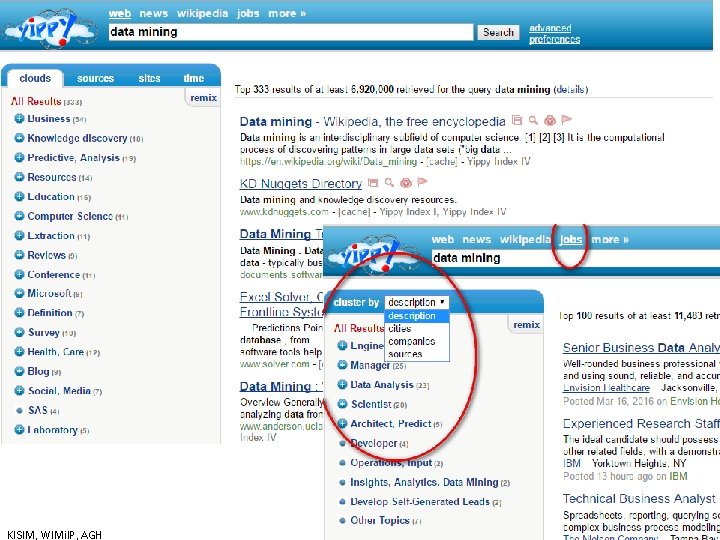Open preview icon next to KD Nuggets Directory
This screenshot has width=720, height=540.
pos(373,183)
